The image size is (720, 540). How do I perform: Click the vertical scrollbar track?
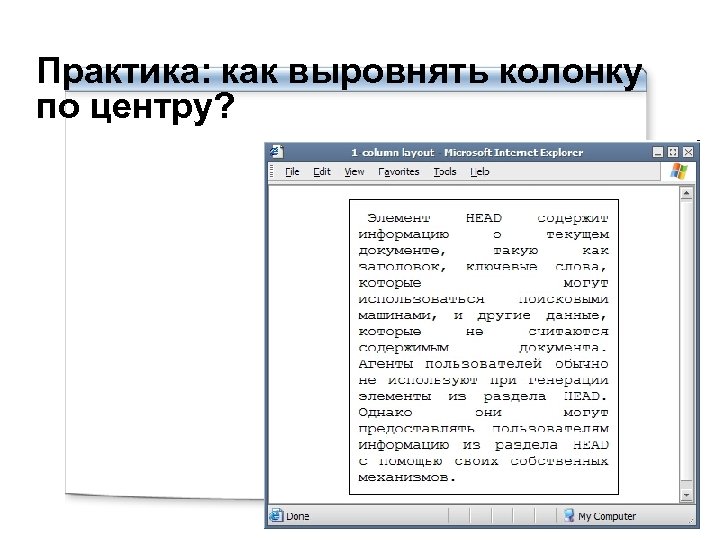686,344
